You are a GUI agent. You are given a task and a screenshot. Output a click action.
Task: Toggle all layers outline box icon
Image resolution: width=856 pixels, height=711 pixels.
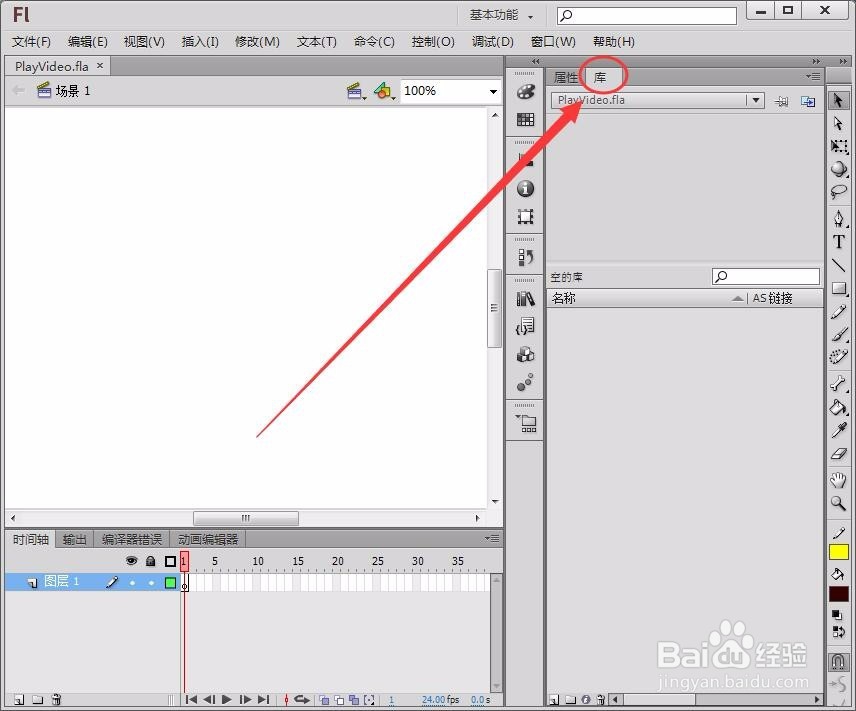170,561
